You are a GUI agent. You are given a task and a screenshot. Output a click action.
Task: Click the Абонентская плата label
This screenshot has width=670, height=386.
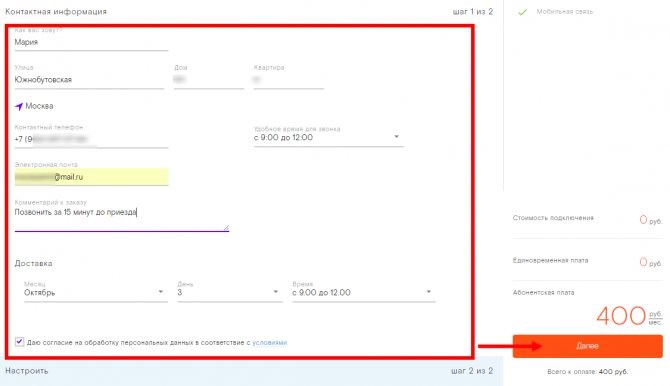point(544,293)
